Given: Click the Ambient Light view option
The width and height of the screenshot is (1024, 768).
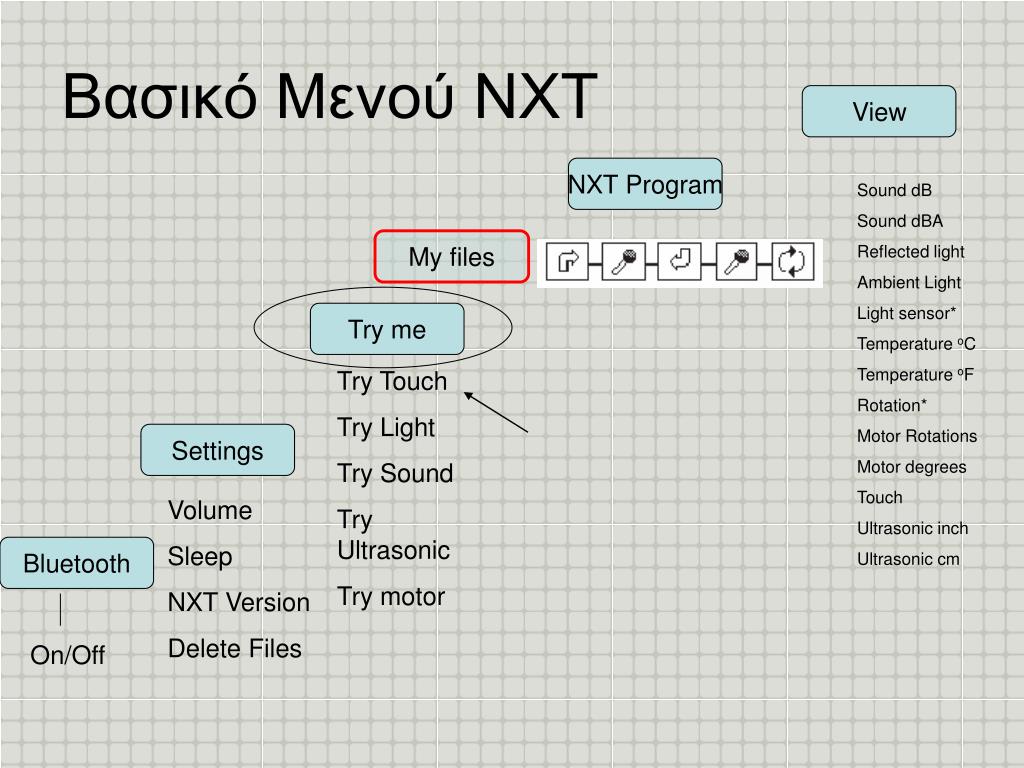Looking at the screenshot, I should (x=908, y=283).
